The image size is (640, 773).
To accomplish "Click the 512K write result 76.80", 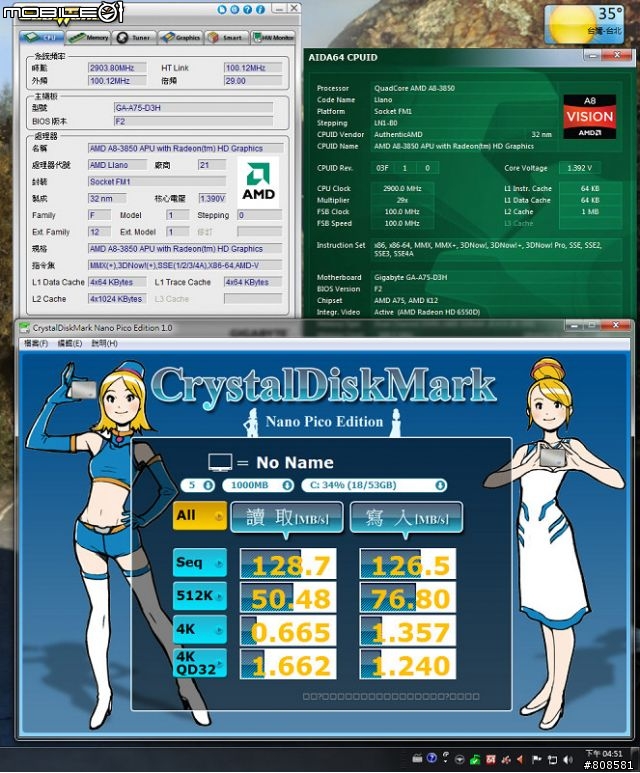I will (x=408, y=597).
